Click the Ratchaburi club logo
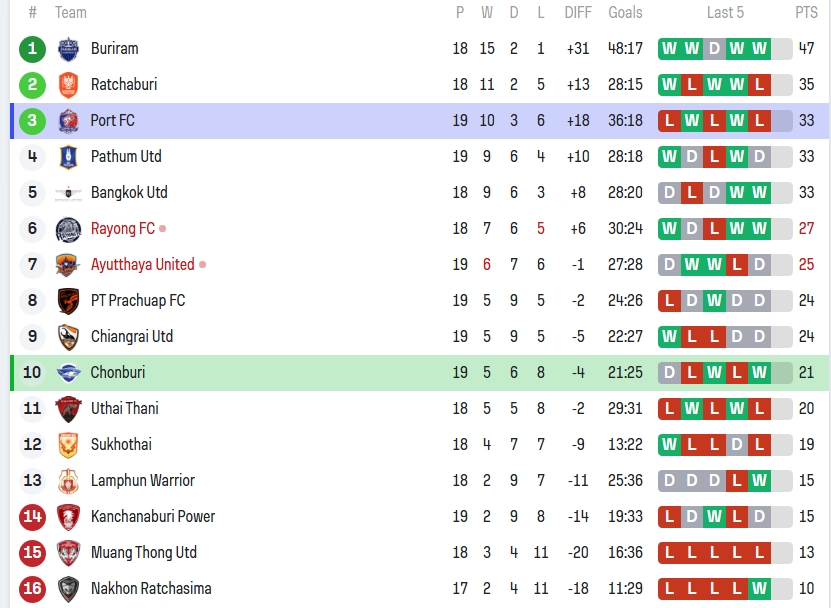This screenshot has width=831, height=608. (68, 85)
